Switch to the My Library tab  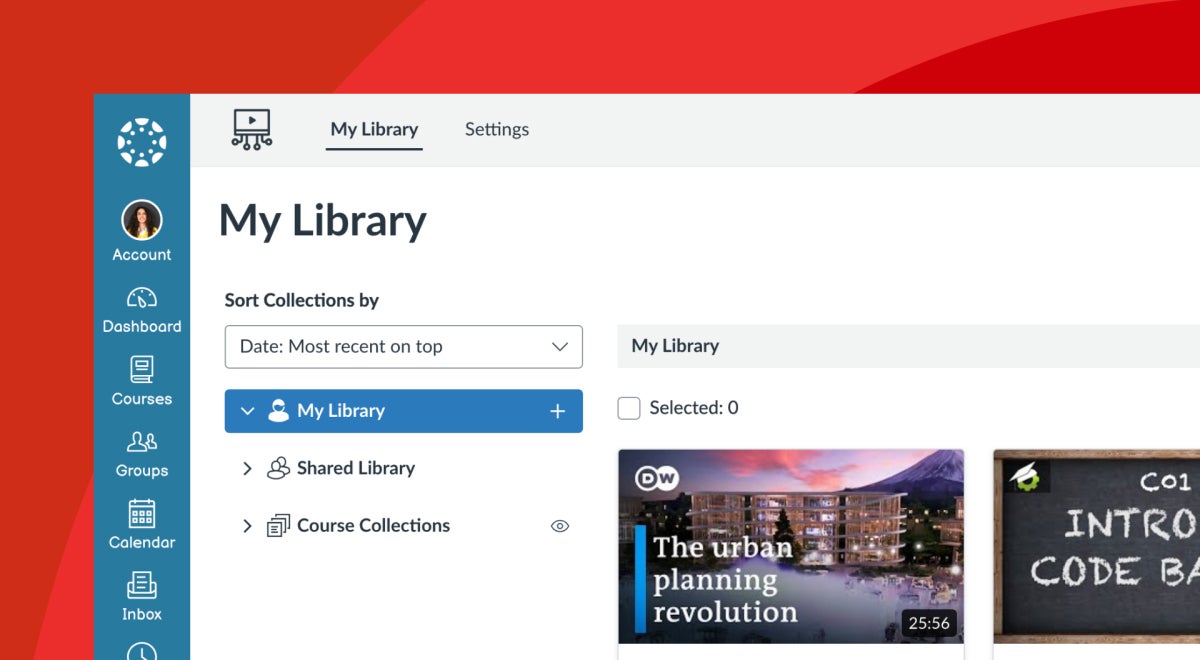[x=374, y=129]
